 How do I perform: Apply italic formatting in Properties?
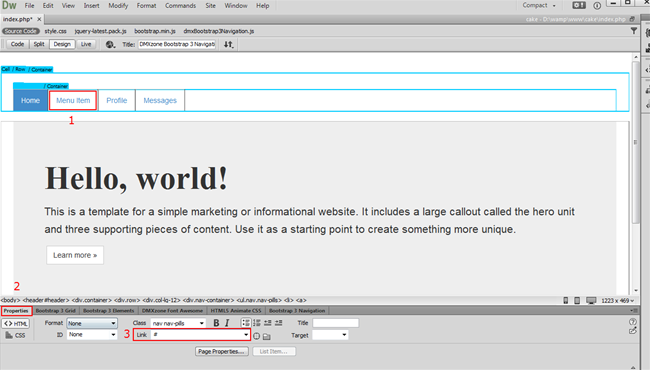point(227,323)
